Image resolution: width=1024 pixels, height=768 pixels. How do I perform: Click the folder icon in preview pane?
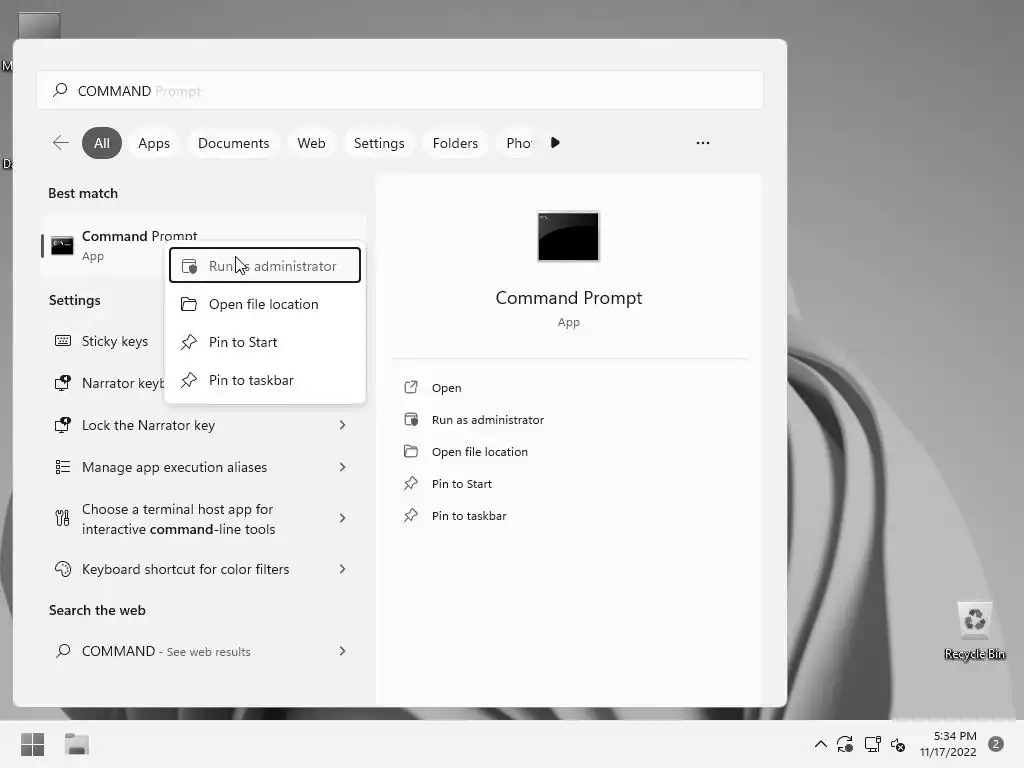click(411, 451)
